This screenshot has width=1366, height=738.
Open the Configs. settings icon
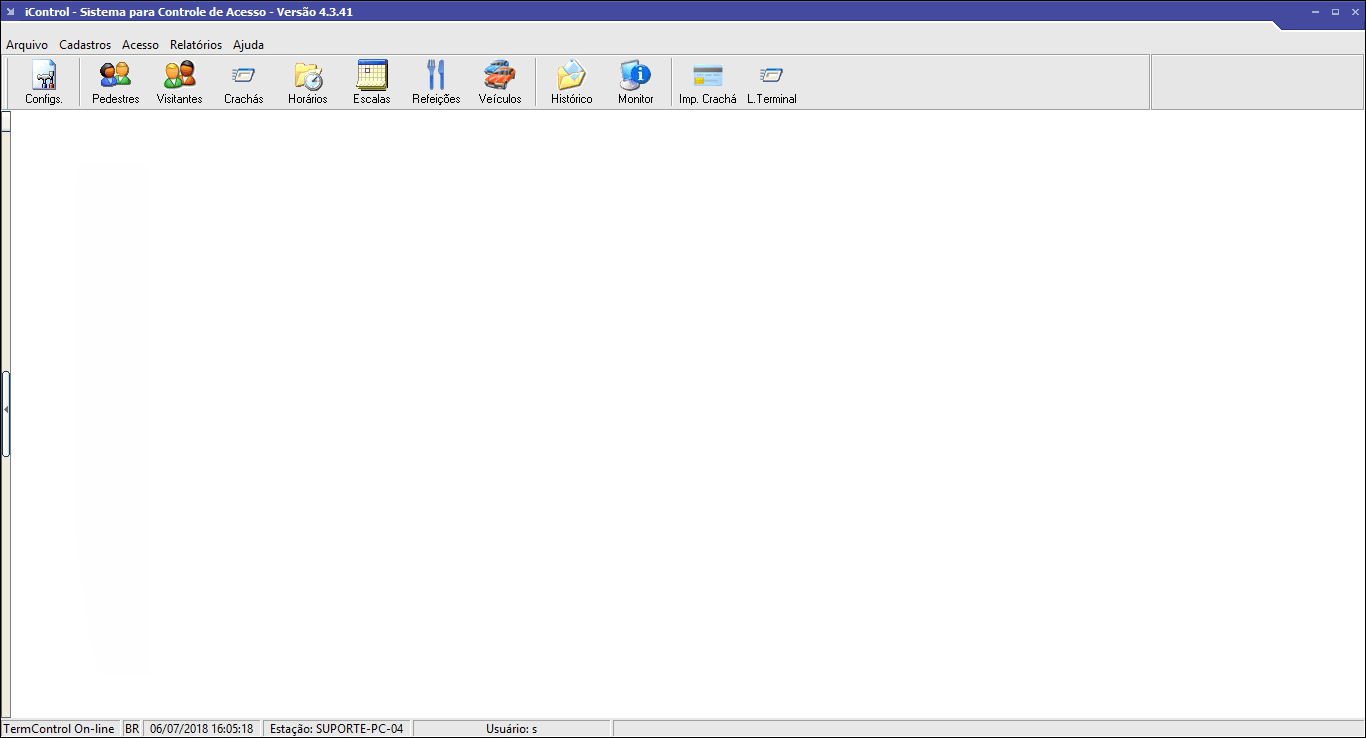[44, 82]
